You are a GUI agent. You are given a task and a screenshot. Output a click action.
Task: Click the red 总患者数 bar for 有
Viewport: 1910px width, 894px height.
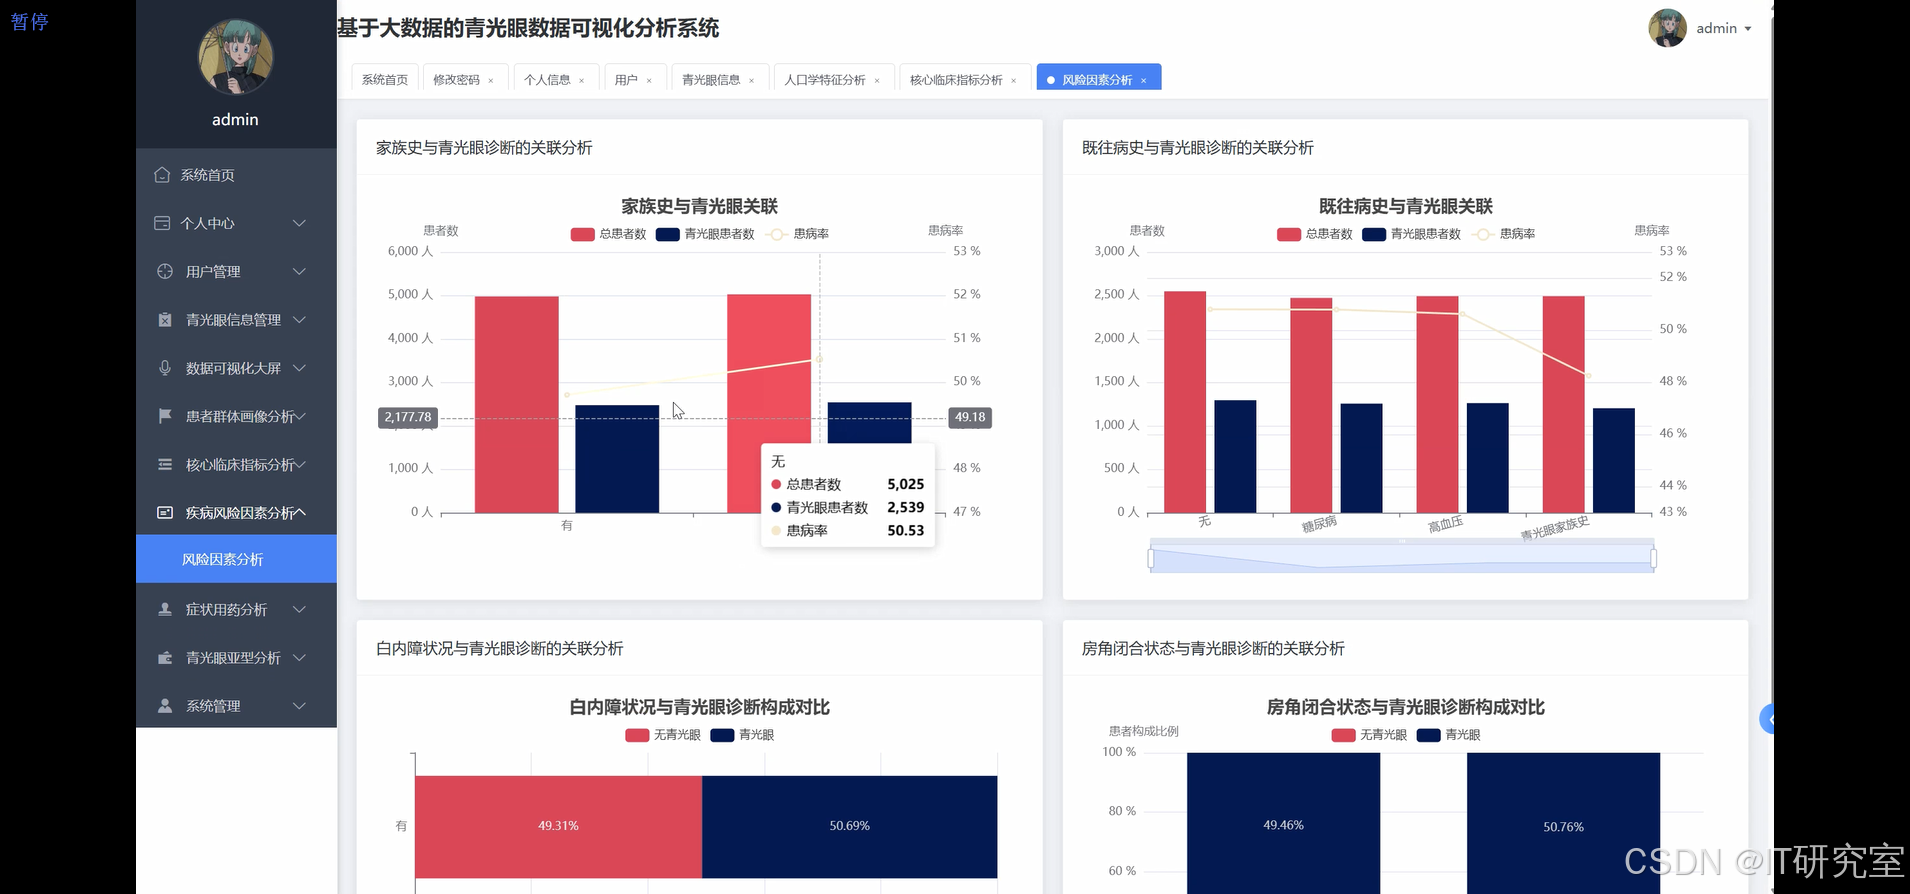(516, 405)
